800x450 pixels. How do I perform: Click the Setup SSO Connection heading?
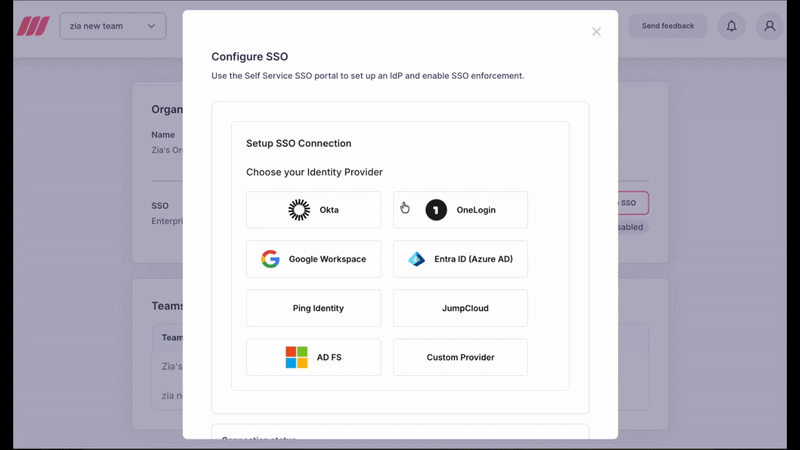[x=298, y=143]
